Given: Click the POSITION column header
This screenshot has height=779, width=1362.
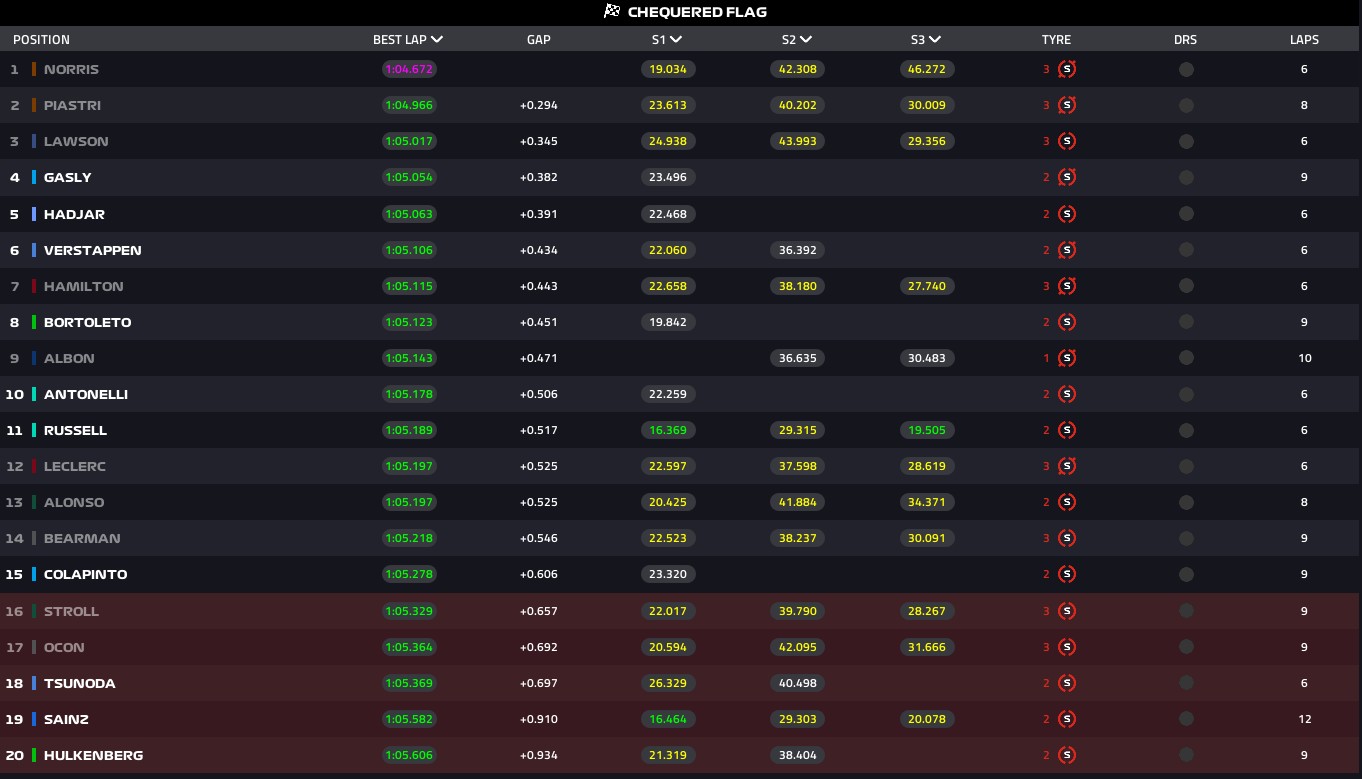Looking at the screenshot, I should pos(41,40).
